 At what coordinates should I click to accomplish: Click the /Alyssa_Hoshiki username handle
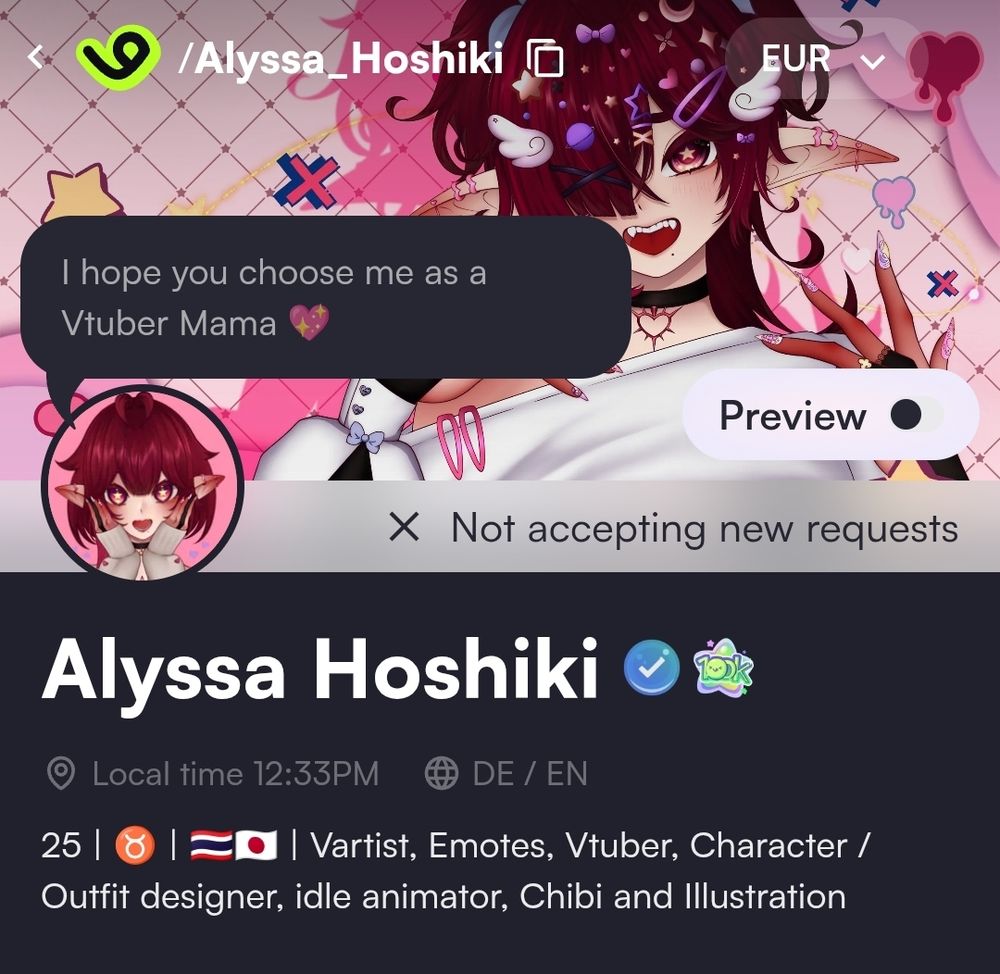click(x=341, y=58)
